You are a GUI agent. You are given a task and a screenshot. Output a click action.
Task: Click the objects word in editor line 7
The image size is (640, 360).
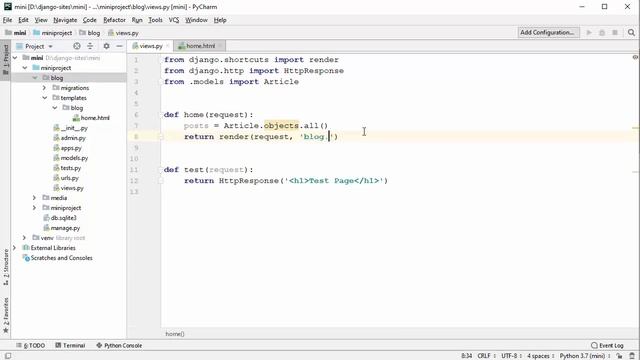[281, 126]
